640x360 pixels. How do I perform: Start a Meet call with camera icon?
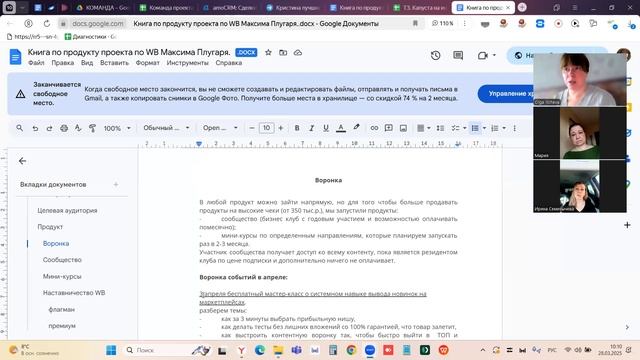(x=483, y=55)
